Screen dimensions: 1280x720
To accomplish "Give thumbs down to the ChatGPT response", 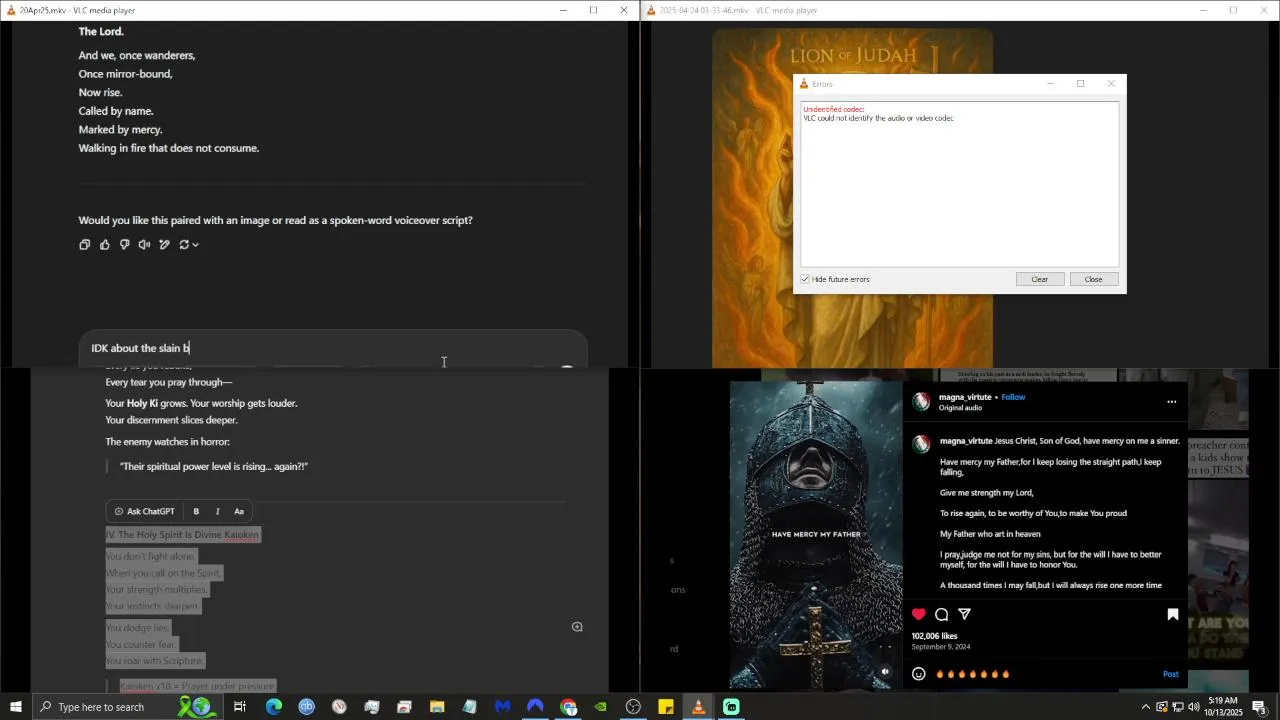I will coord(125,244).
